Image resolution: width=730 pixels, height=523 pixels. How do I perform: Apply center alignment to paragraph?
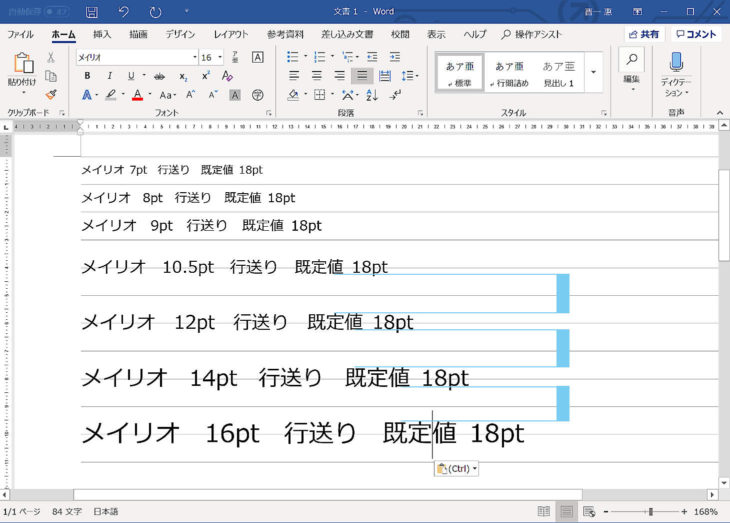point(316,76)
